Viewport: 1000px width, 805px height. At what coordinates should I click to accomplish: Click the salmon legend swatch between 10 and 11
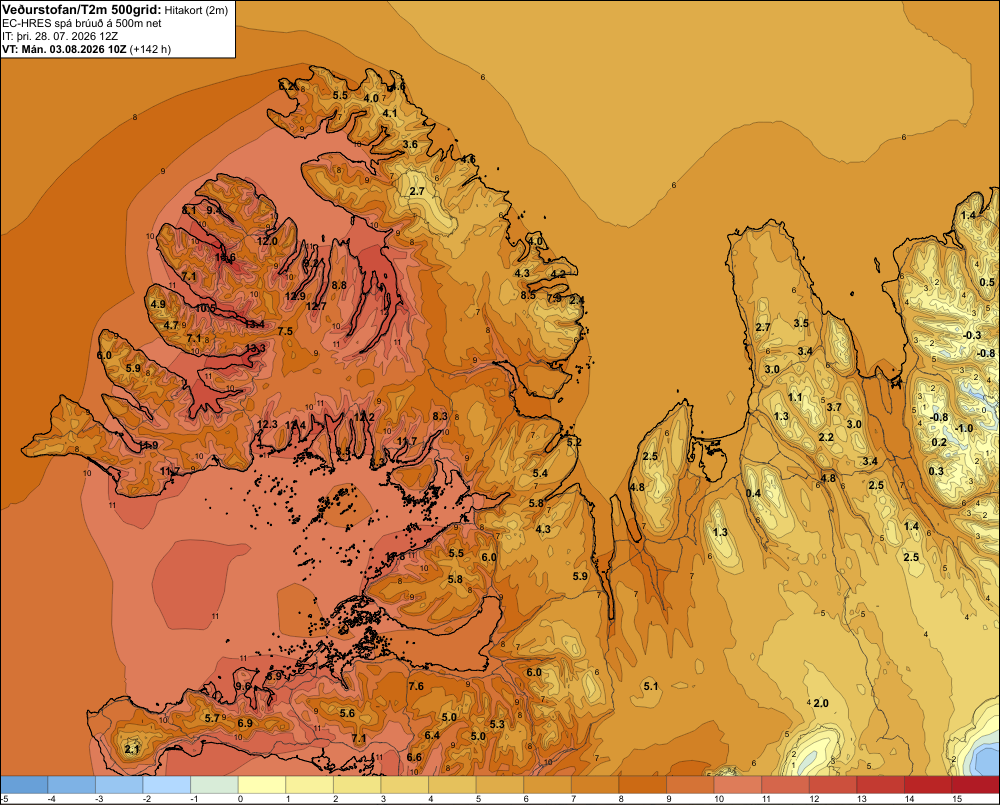point(737,785)
